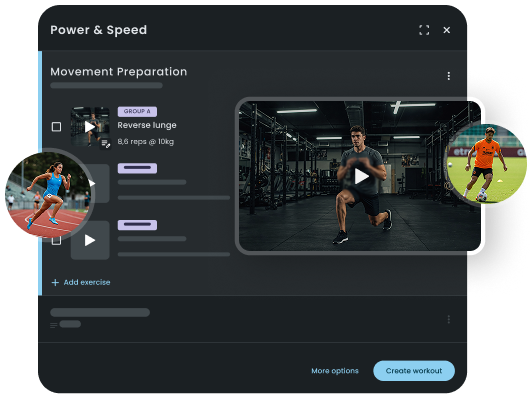Tick the third exercise checkbox
Screen dimensions: 532x398
tap(56, 240)
